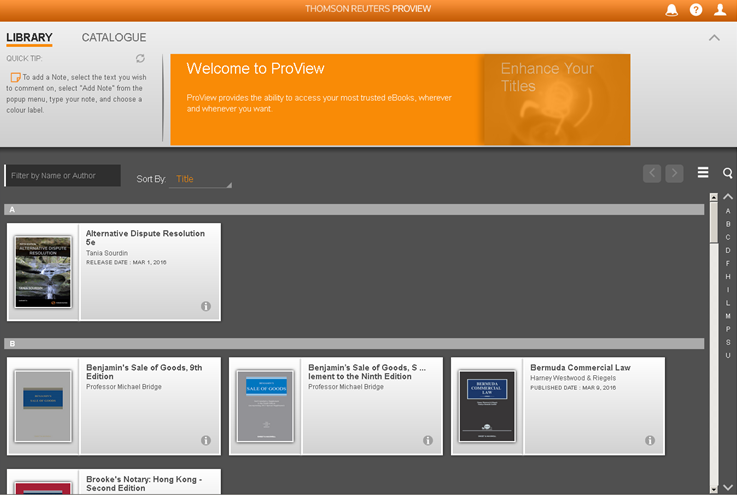Open Bermuda Commercial Law cover thumbnail
The height and width of the screenshot is (495, 737).
point(487,406)
